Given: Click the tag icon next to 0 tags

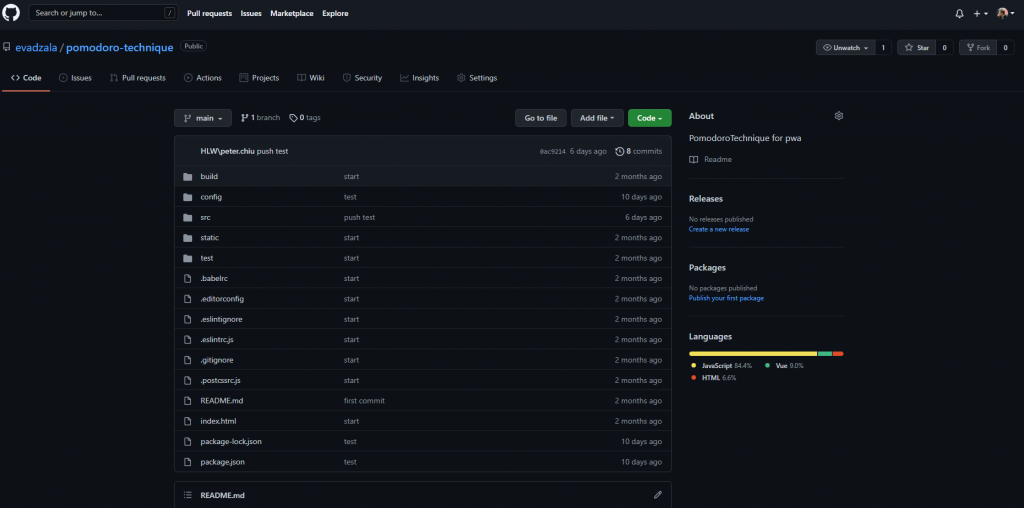Looking at the screenshot, I should click(293, 118).
